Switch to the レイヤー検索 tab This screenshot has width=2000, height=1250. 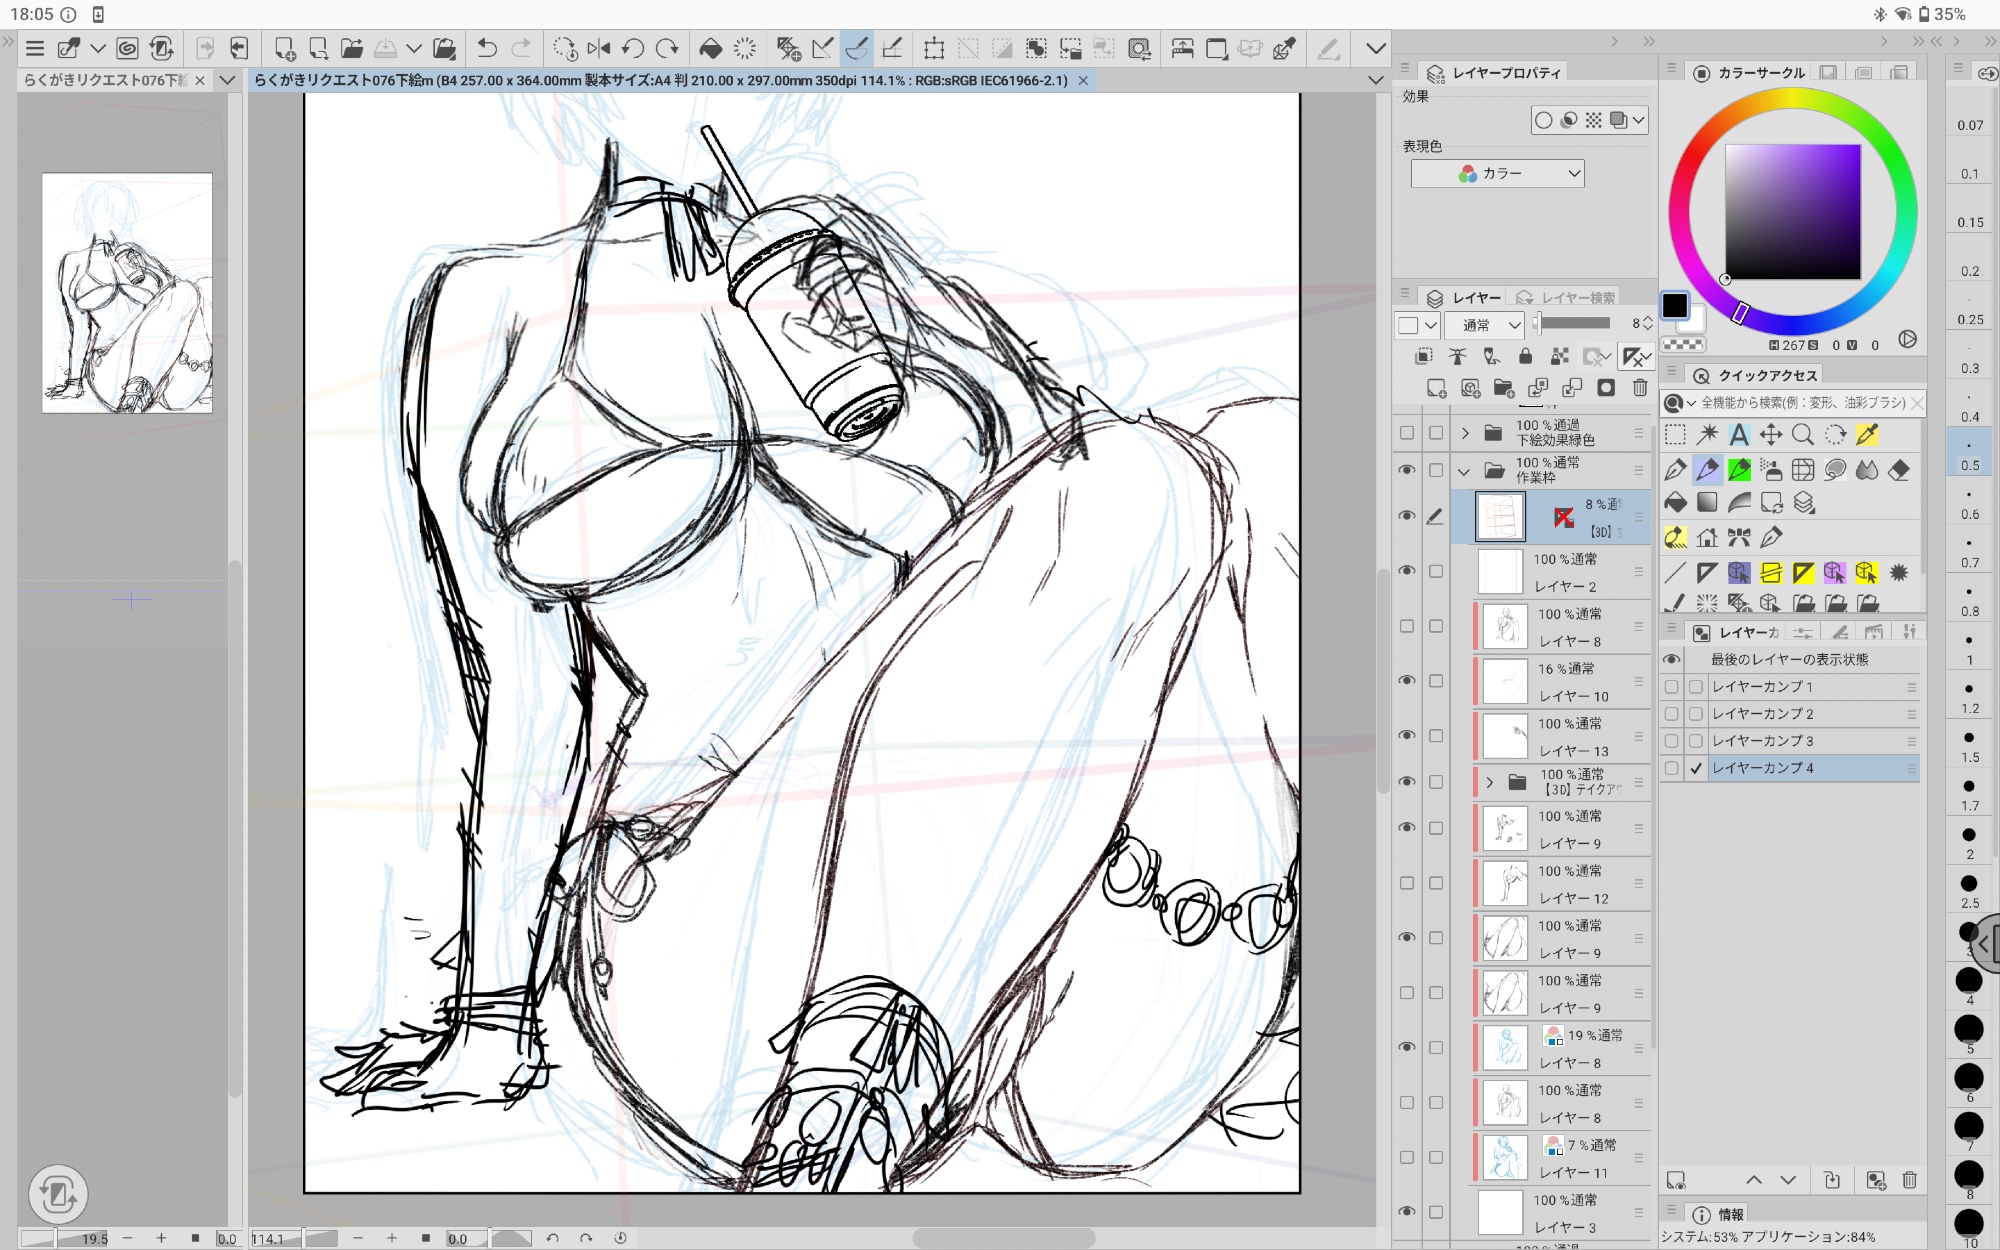point(1567,298)
